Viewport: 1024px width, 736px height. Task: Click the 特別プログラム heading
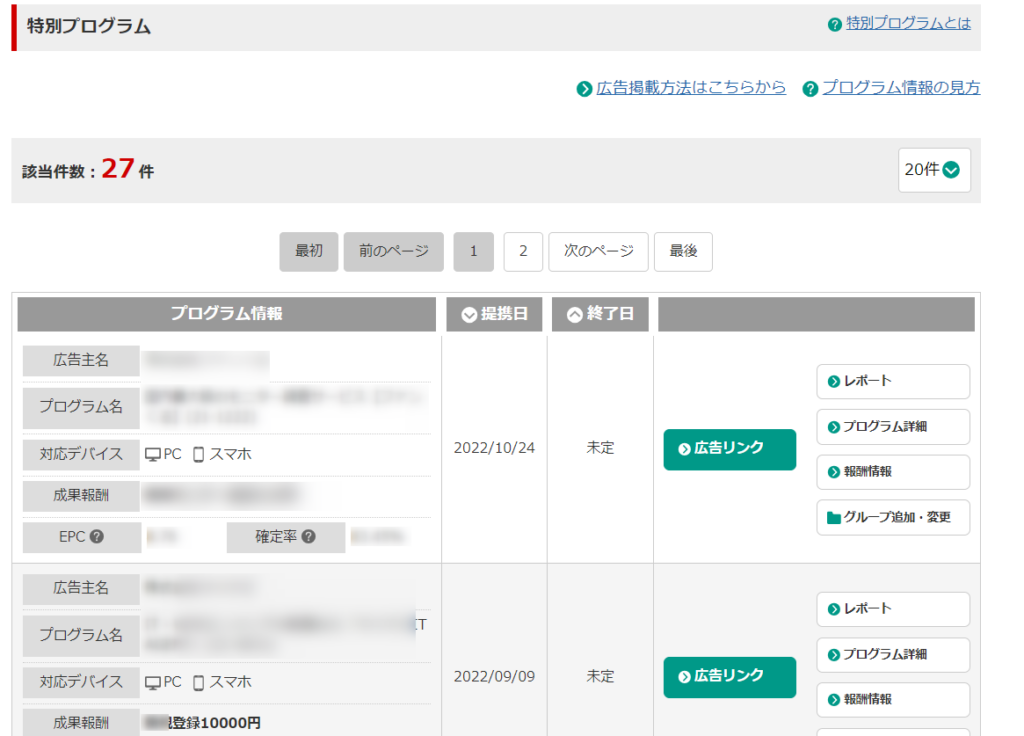pyautogui.click(x=89, y=26)
